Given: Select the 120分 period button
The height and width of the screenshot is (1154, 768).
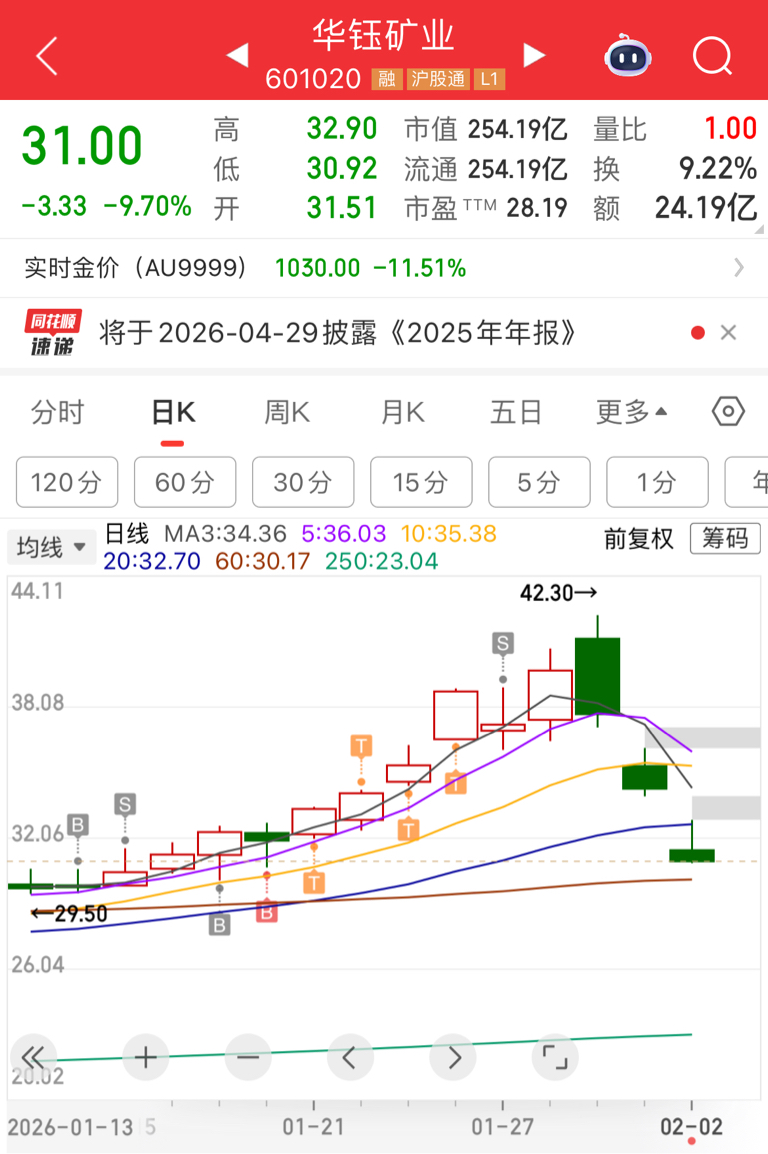Looking at the screenshot, I should 67,482.
